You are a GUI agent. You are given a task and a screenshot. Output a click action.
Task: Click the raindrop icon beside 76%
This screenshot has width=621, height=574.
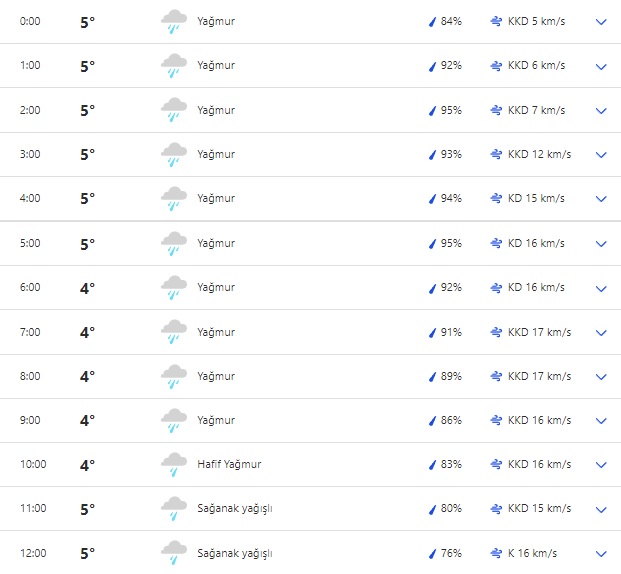tap(432, 553)
